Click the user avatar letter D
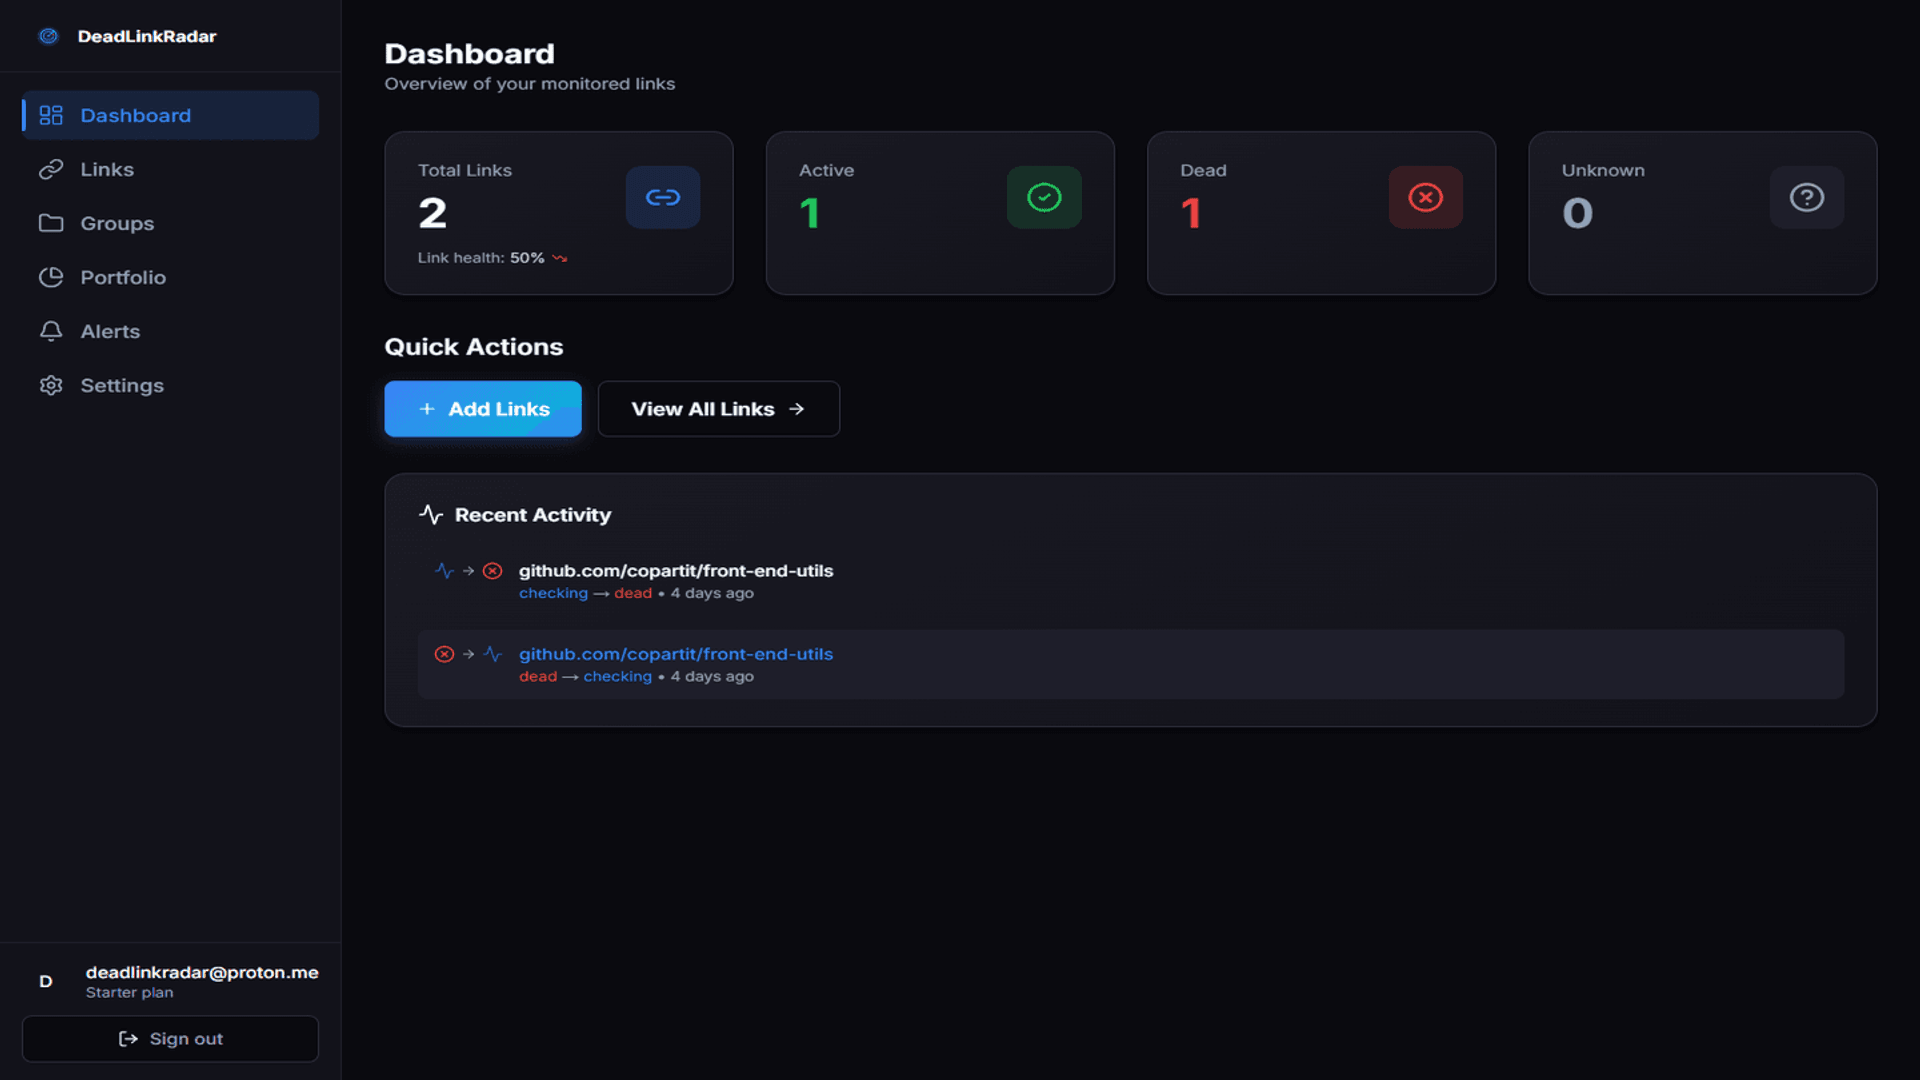The width and height of the screenshot is (1920, 1080). click(x=46, y=981)
